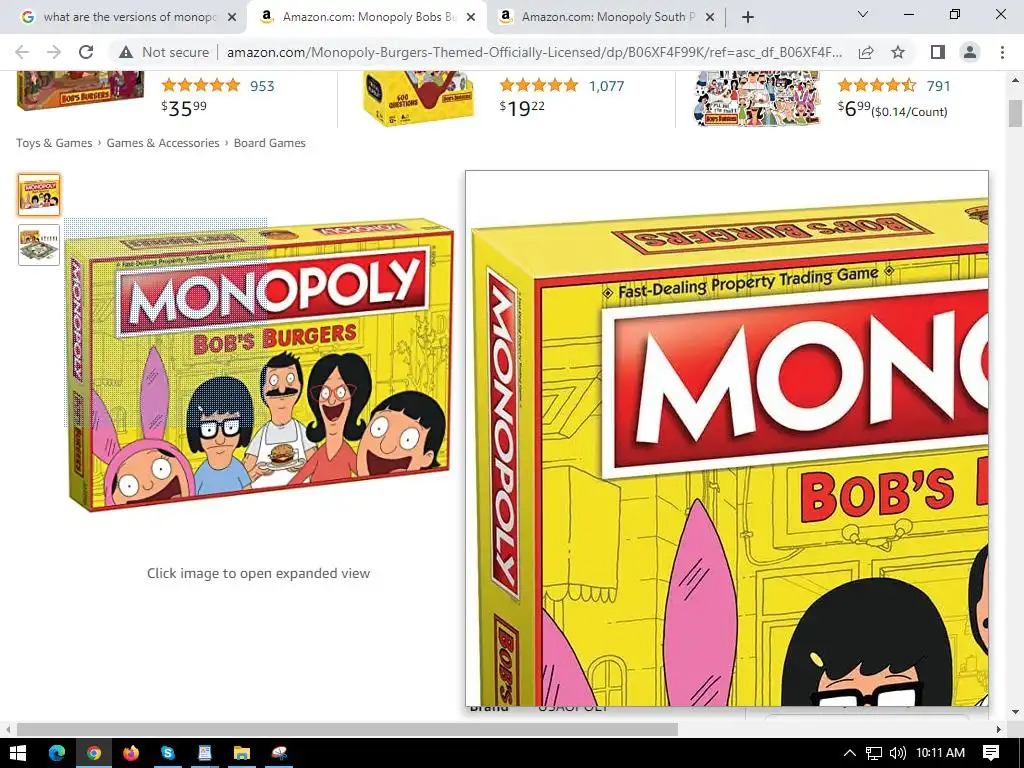Open the Chrome side panel icon

point(938,52)
